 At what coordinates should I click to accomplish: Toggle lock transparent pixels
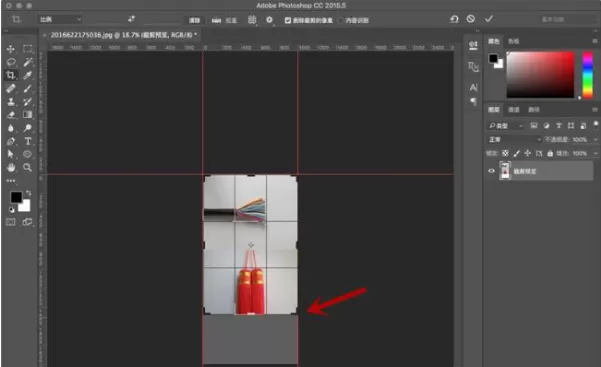[505, 153]
